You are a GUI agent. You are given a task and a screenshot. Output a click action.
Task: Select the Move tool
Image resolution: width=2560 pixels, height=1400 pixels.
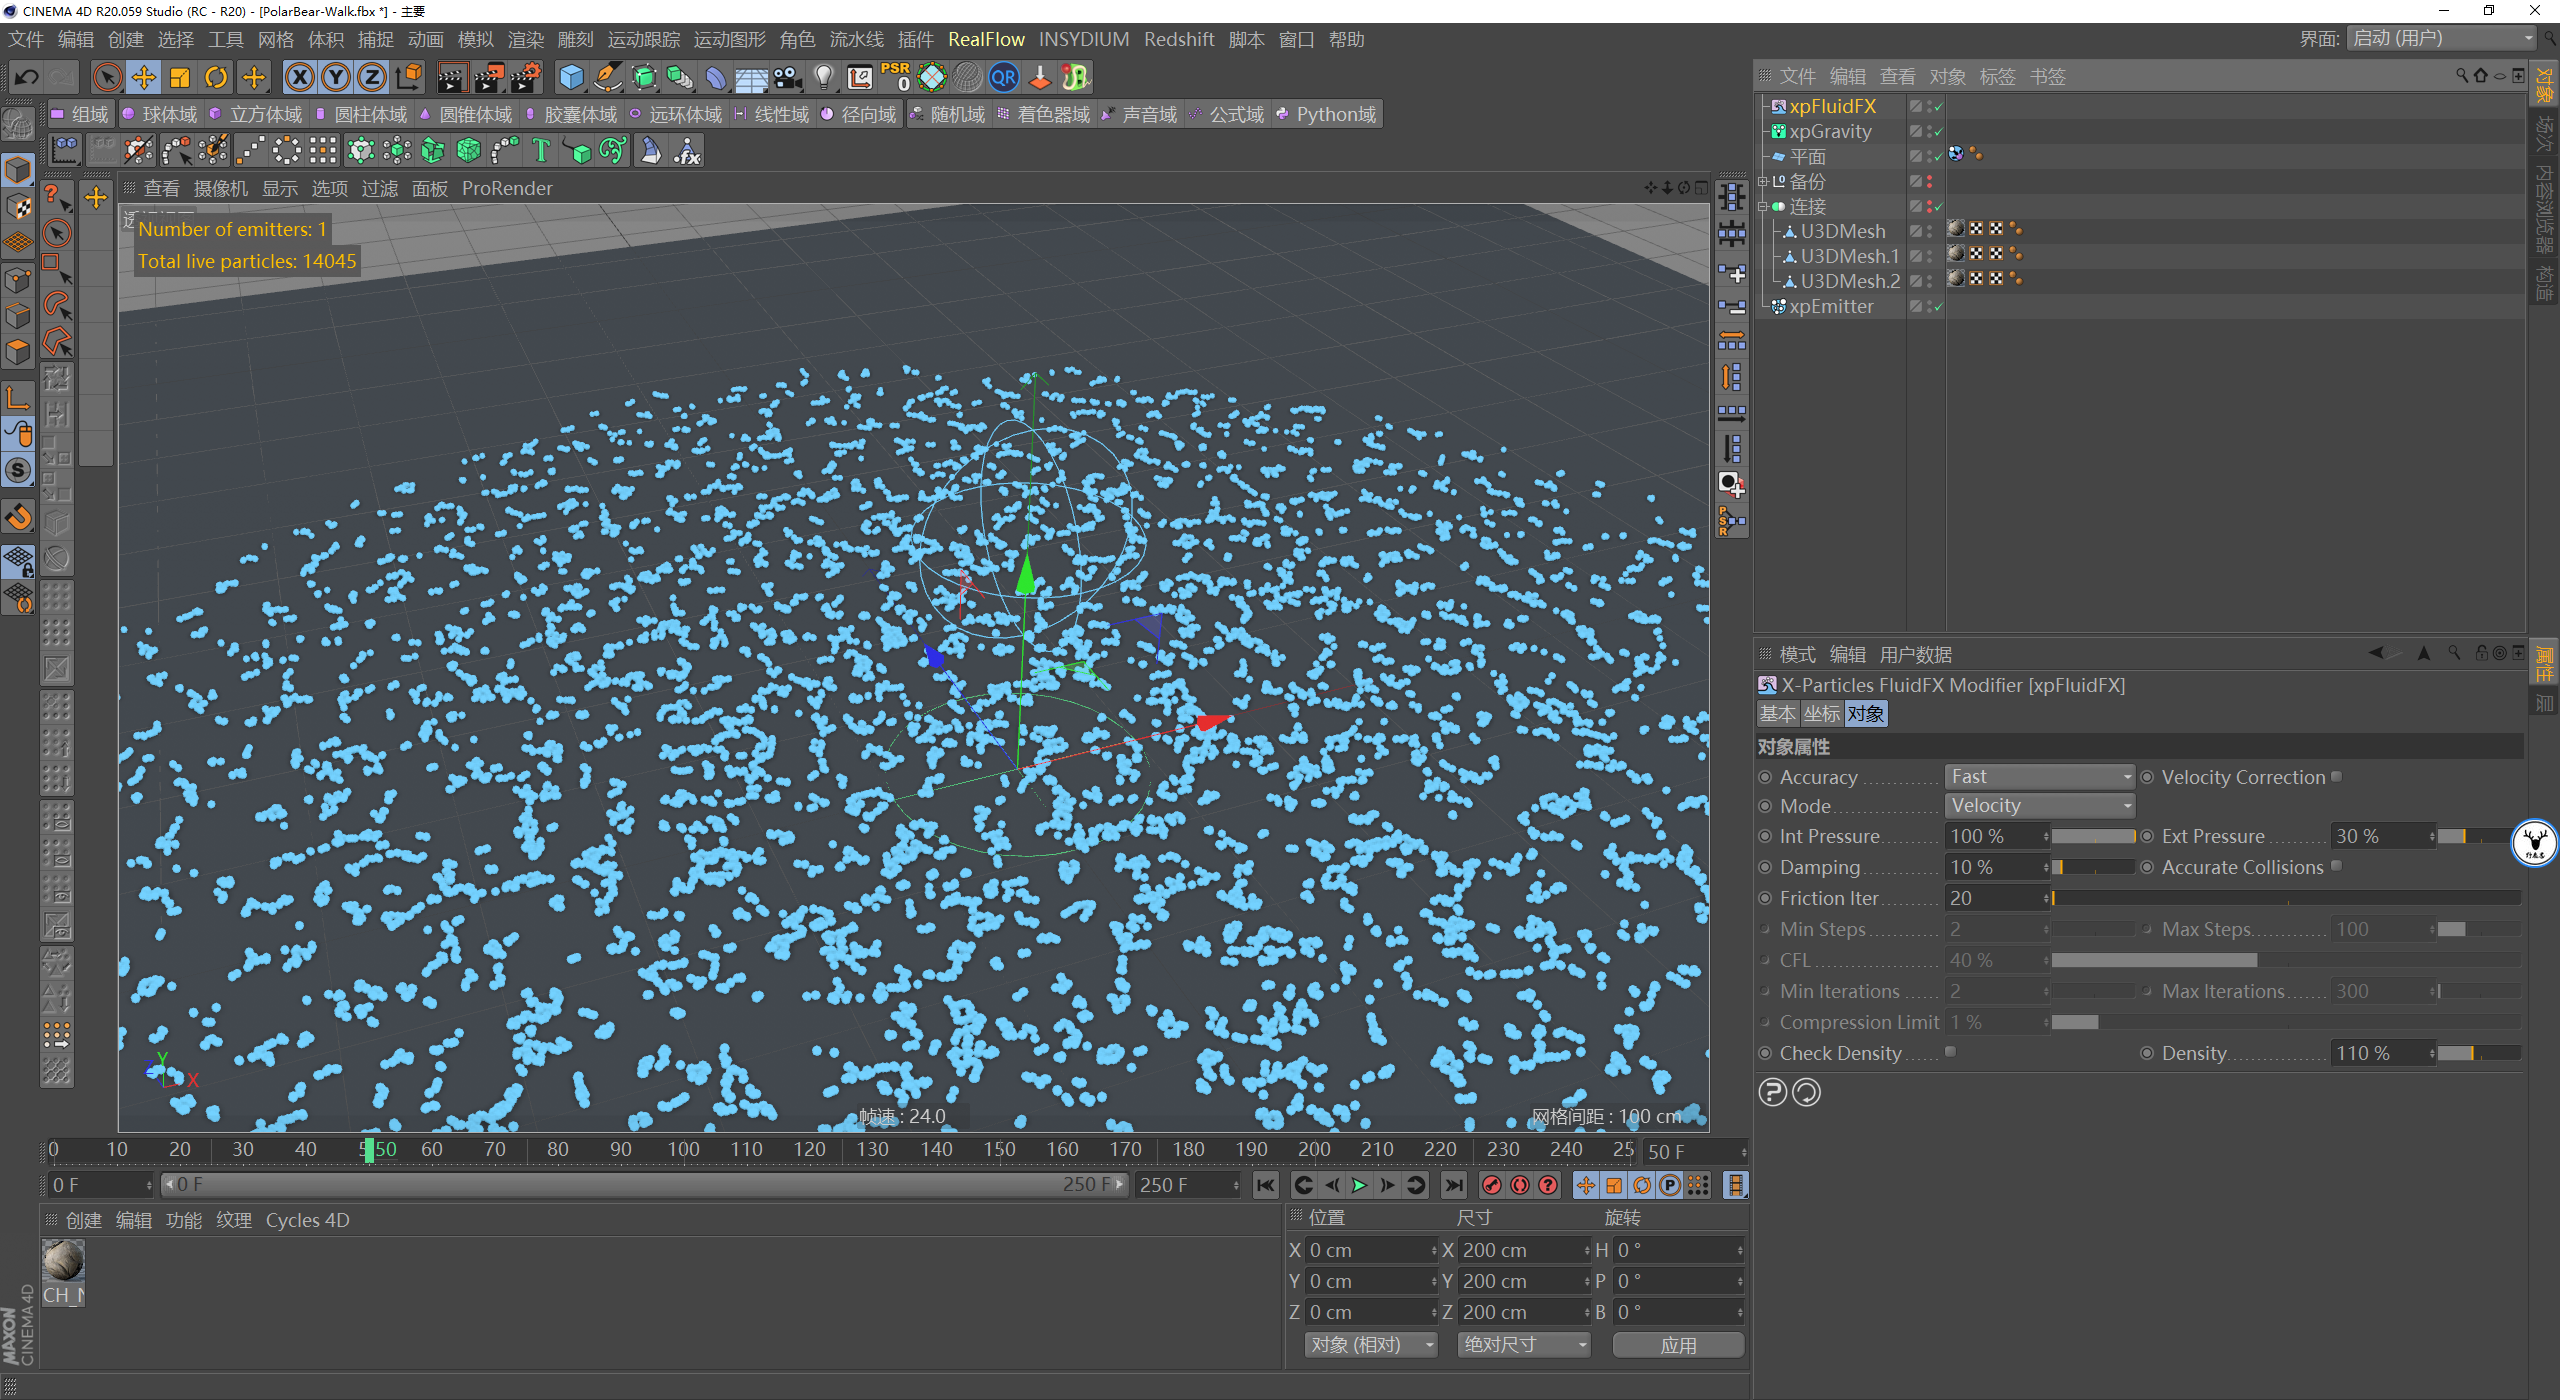click(x=143, y=77)
